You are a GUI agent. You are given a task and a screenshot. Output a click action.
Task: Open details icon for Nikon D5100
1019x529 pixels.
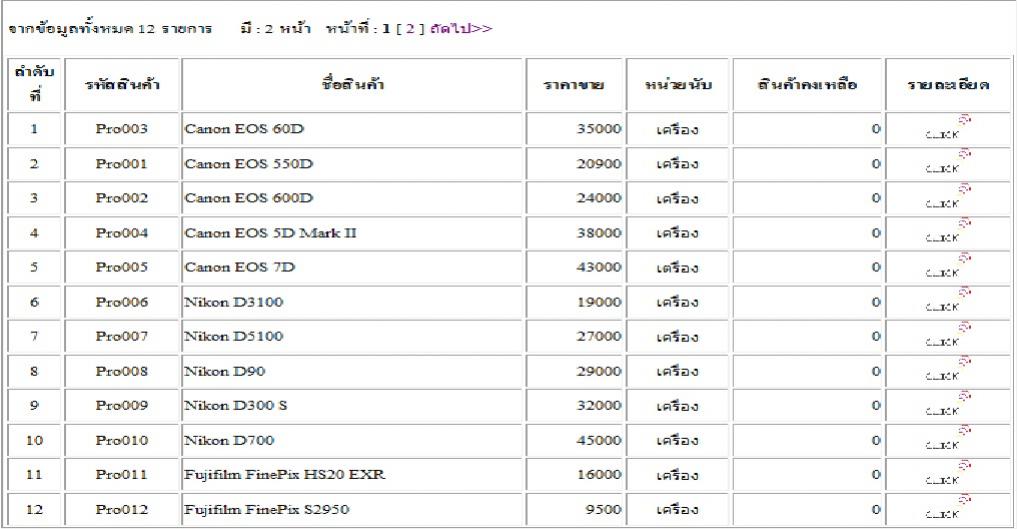coord(948,336)
